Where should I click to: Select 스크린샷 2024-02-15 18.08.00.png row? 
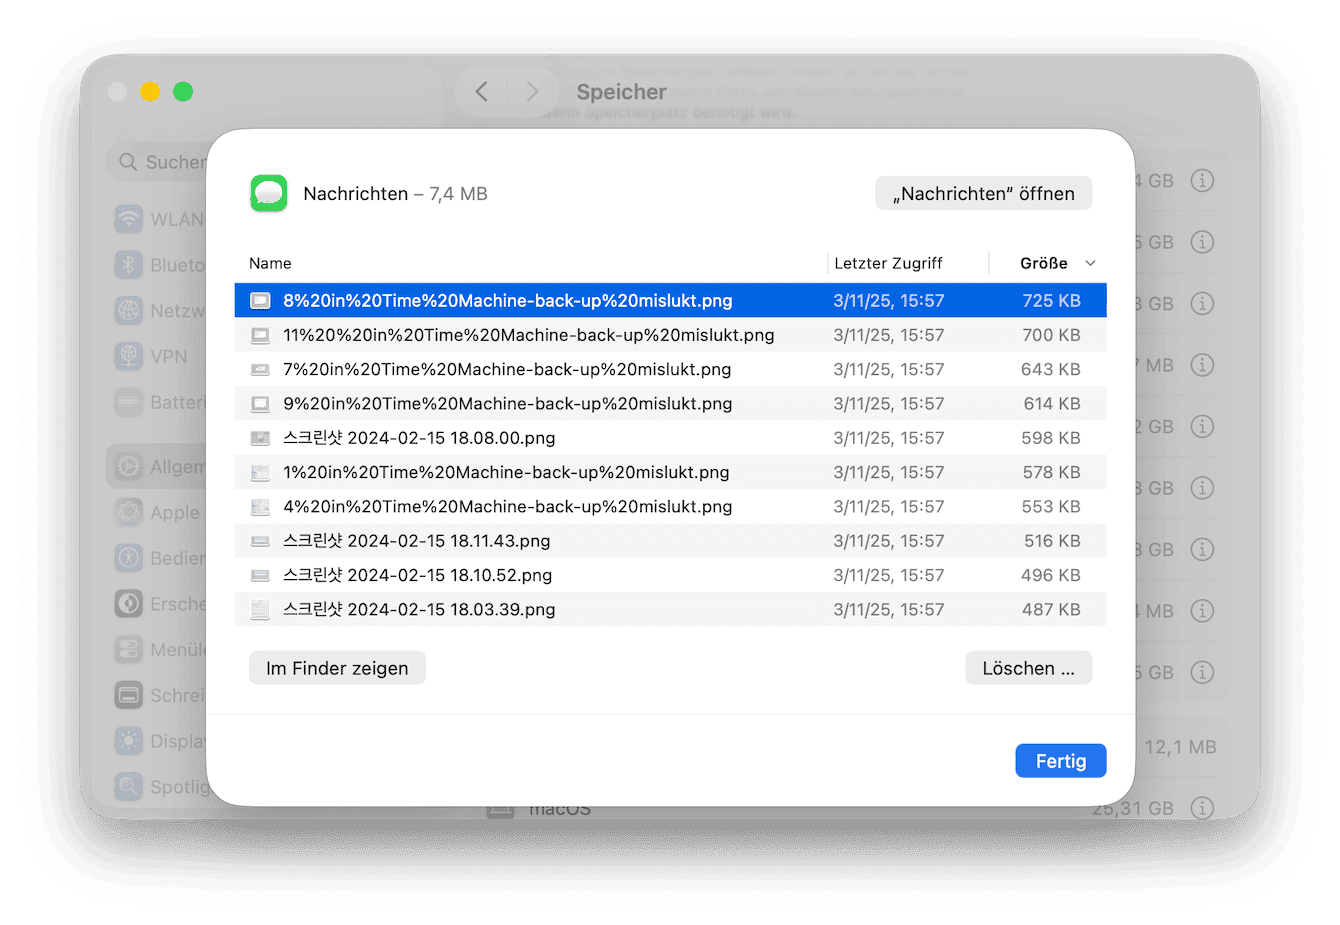(671, 438)
